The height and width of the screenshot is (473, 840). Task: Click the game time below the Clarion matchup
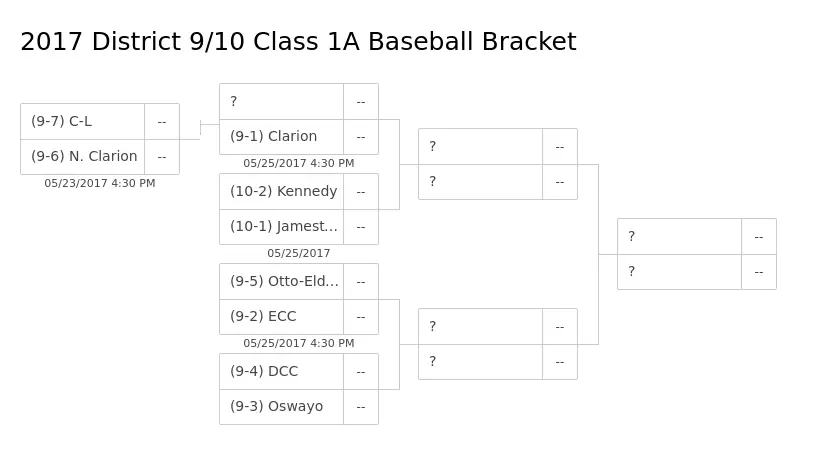(299, 164)
